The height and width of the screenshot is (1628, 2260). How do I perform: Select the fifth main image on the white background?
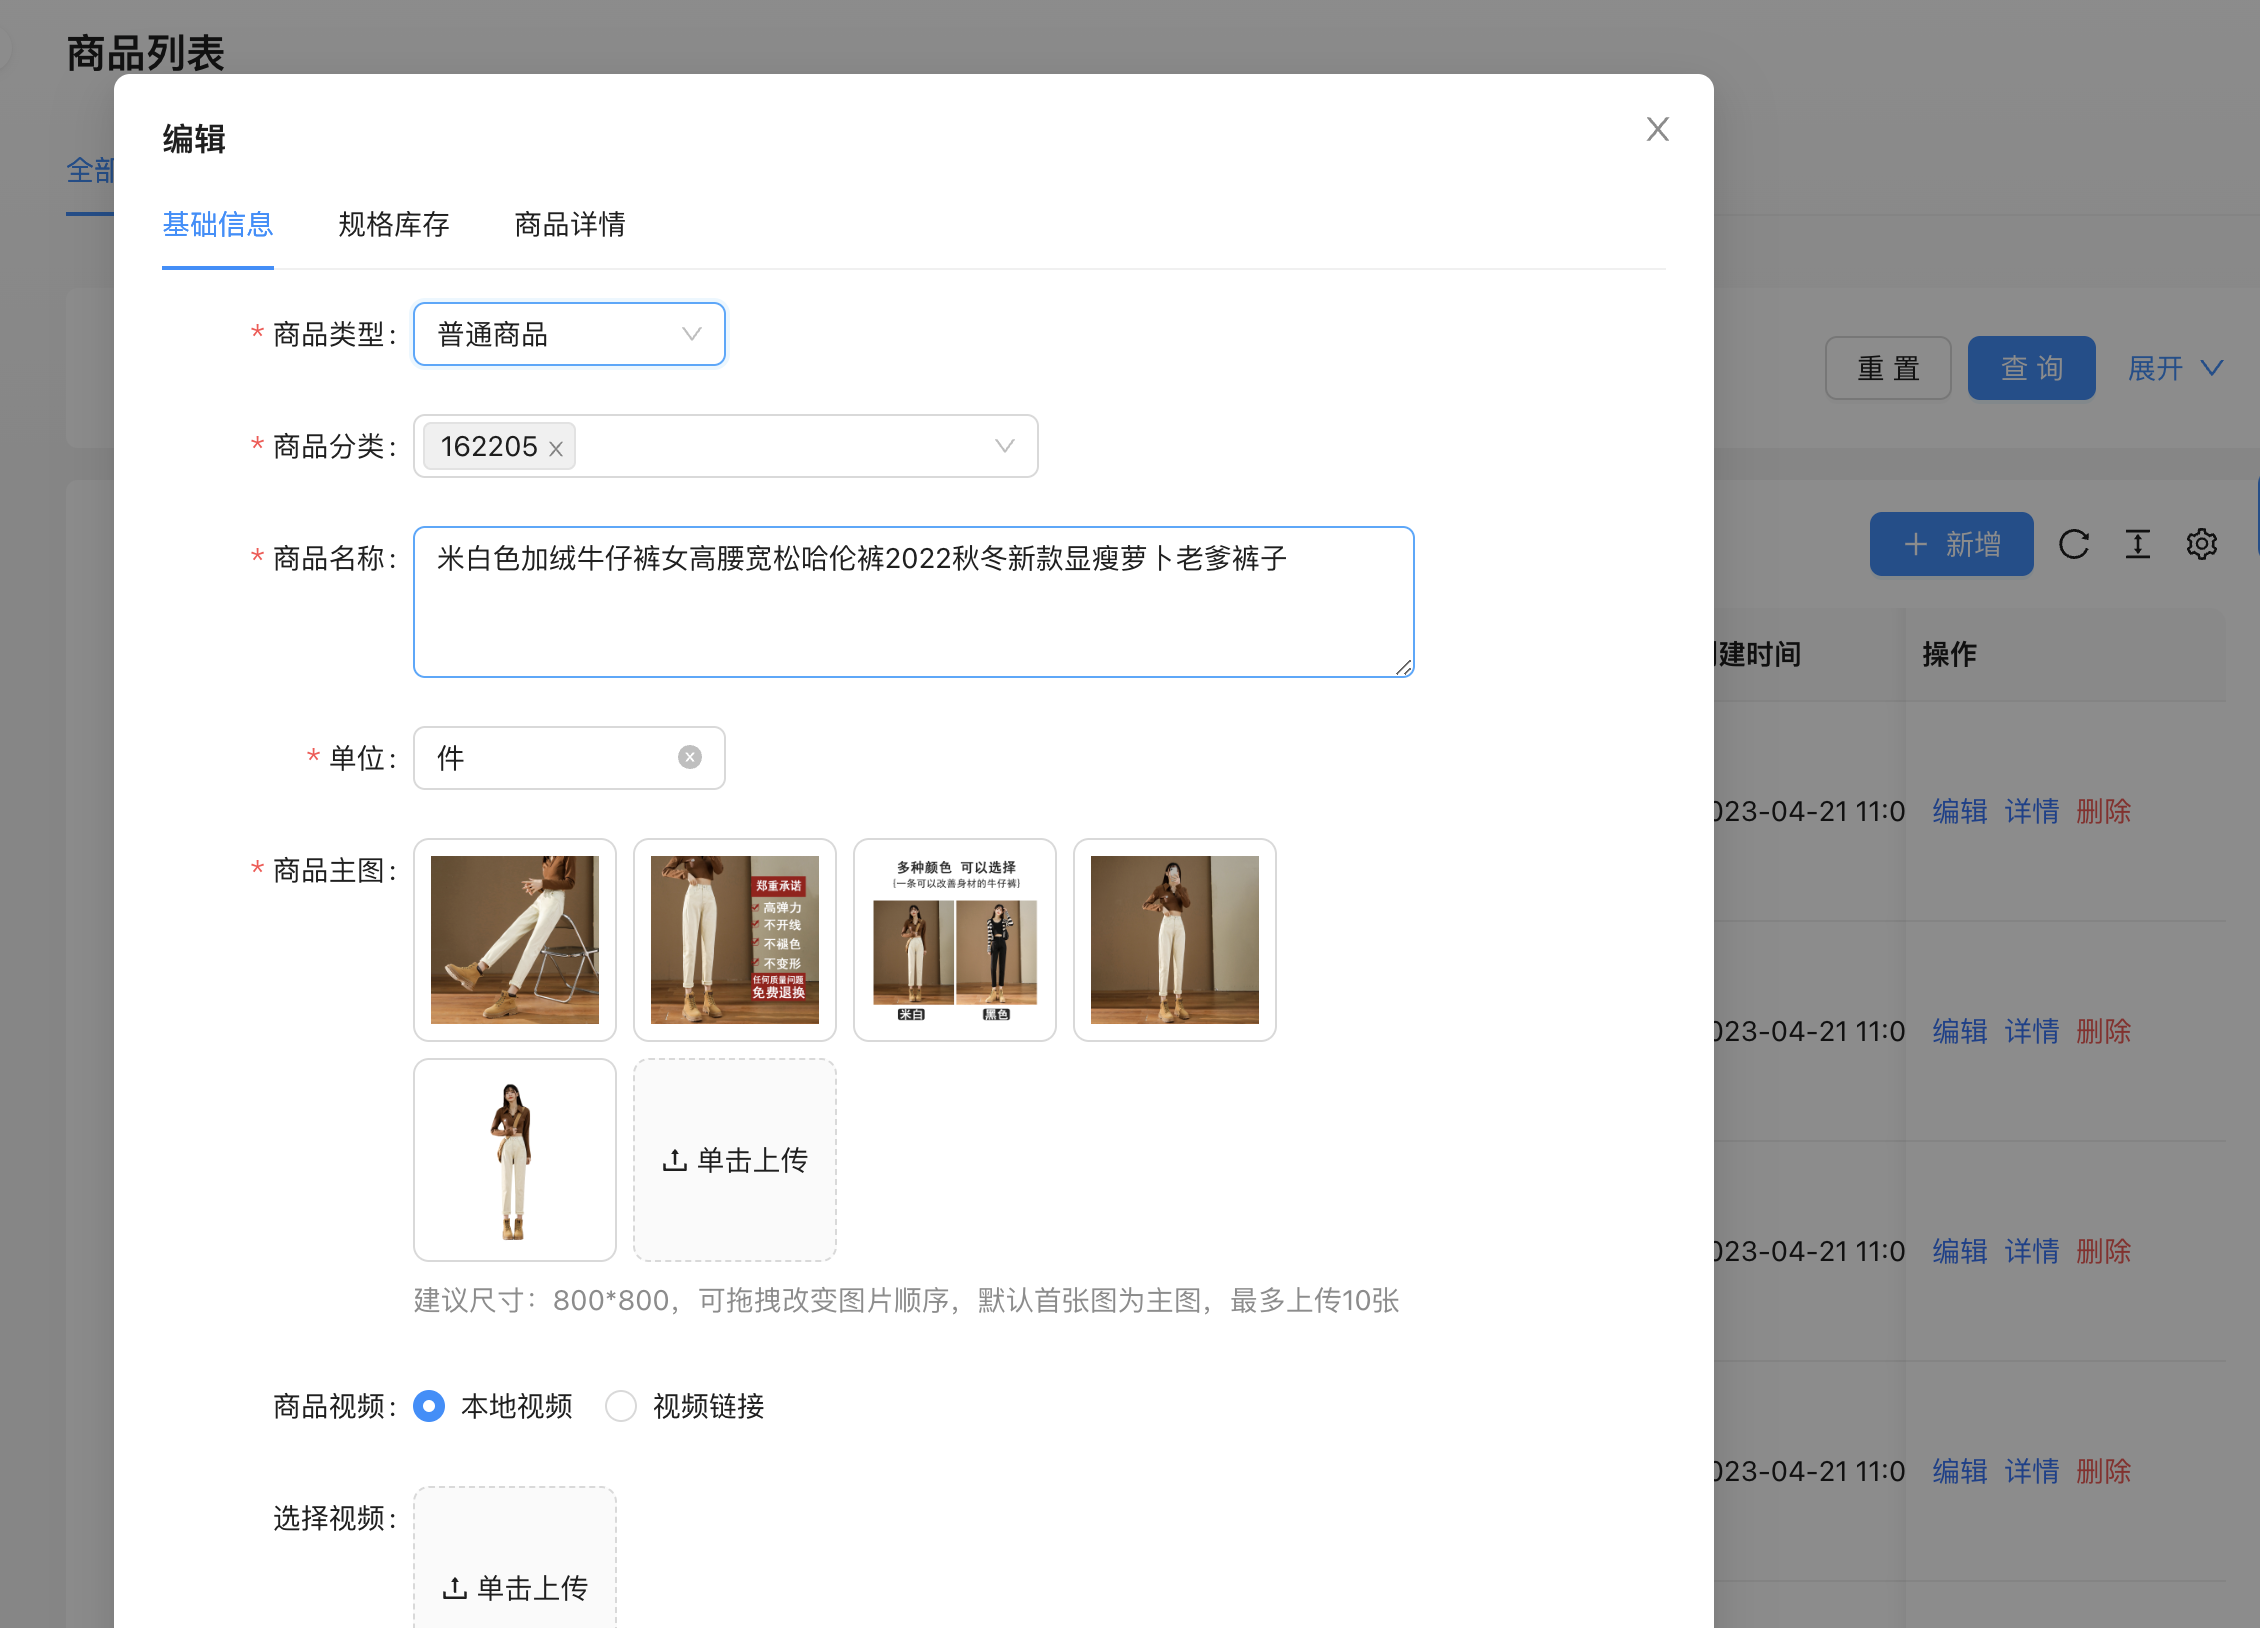pyautogui.click(x=515, y=1160)
